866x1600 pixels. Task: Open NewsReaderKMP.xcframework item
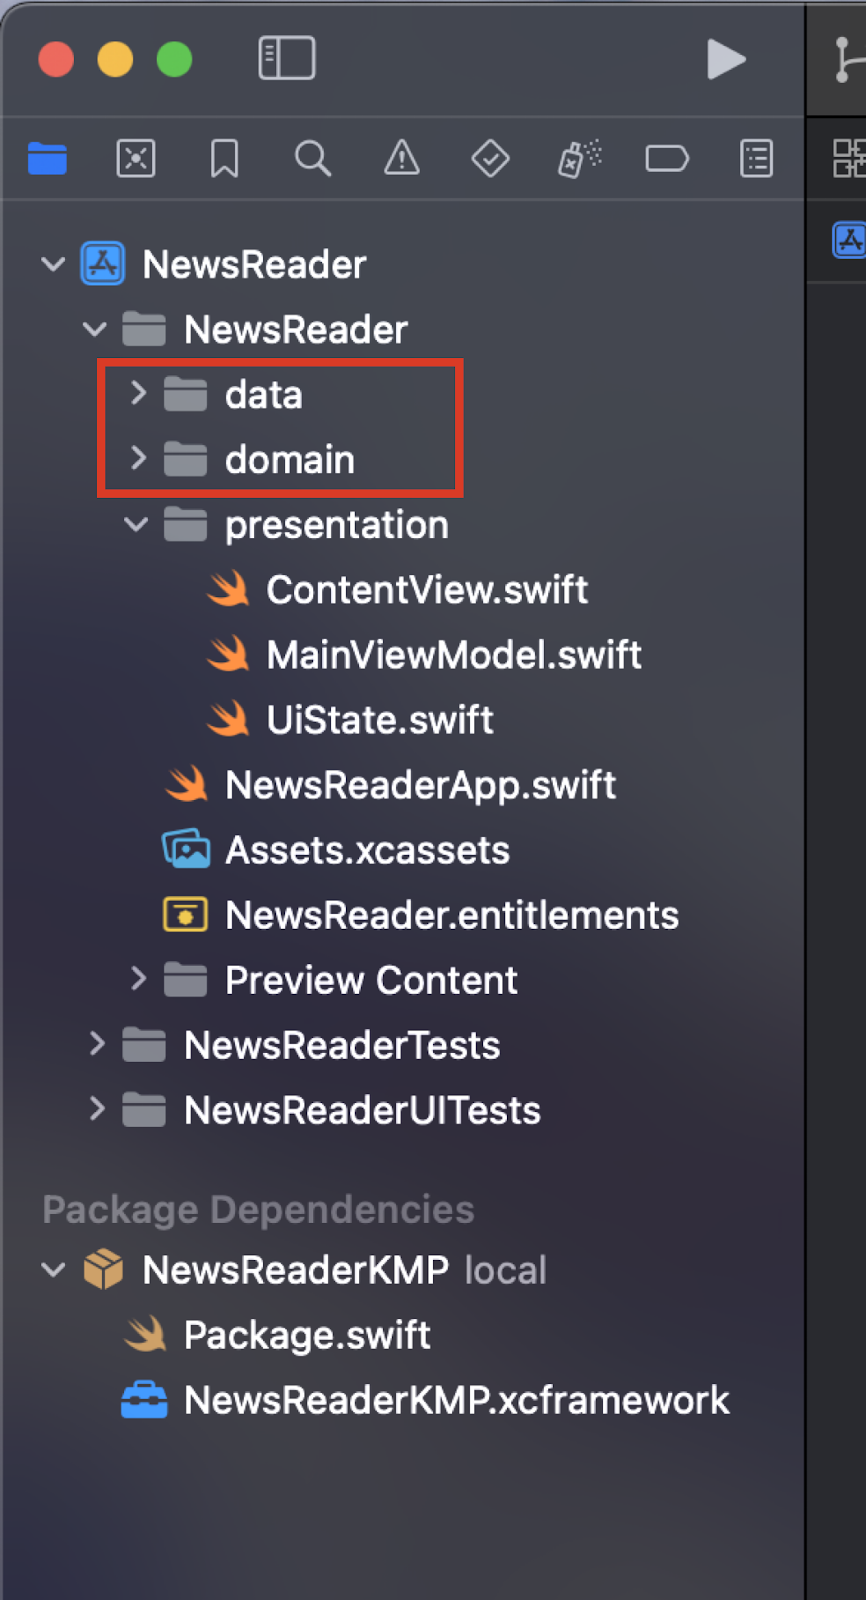click(x=425, y=1399)
